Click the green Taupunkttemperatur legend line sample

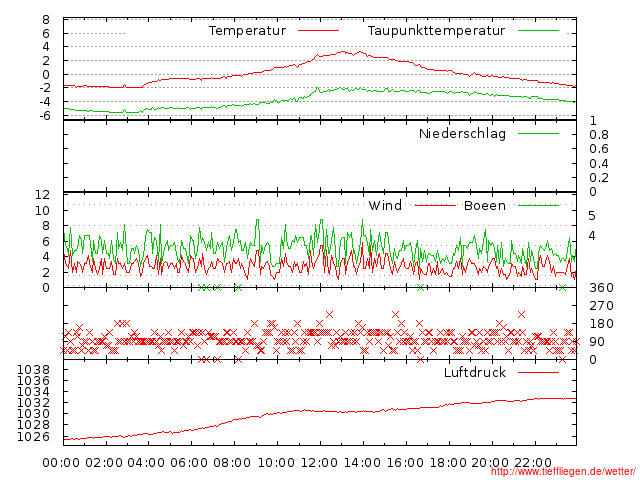(538, 31)
